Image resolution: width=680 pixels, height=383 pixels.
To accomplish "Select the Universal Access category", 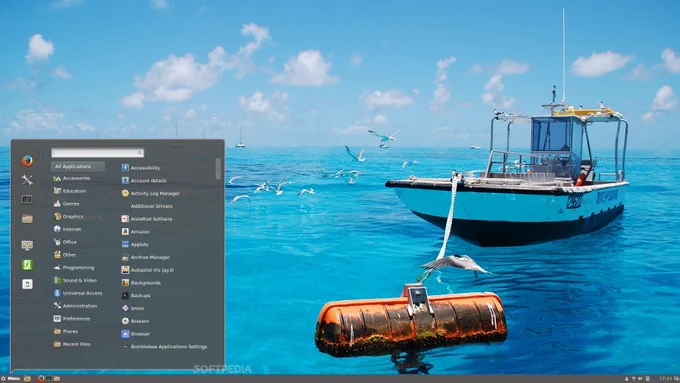I will pyautogui.click(x=78, y=293).
